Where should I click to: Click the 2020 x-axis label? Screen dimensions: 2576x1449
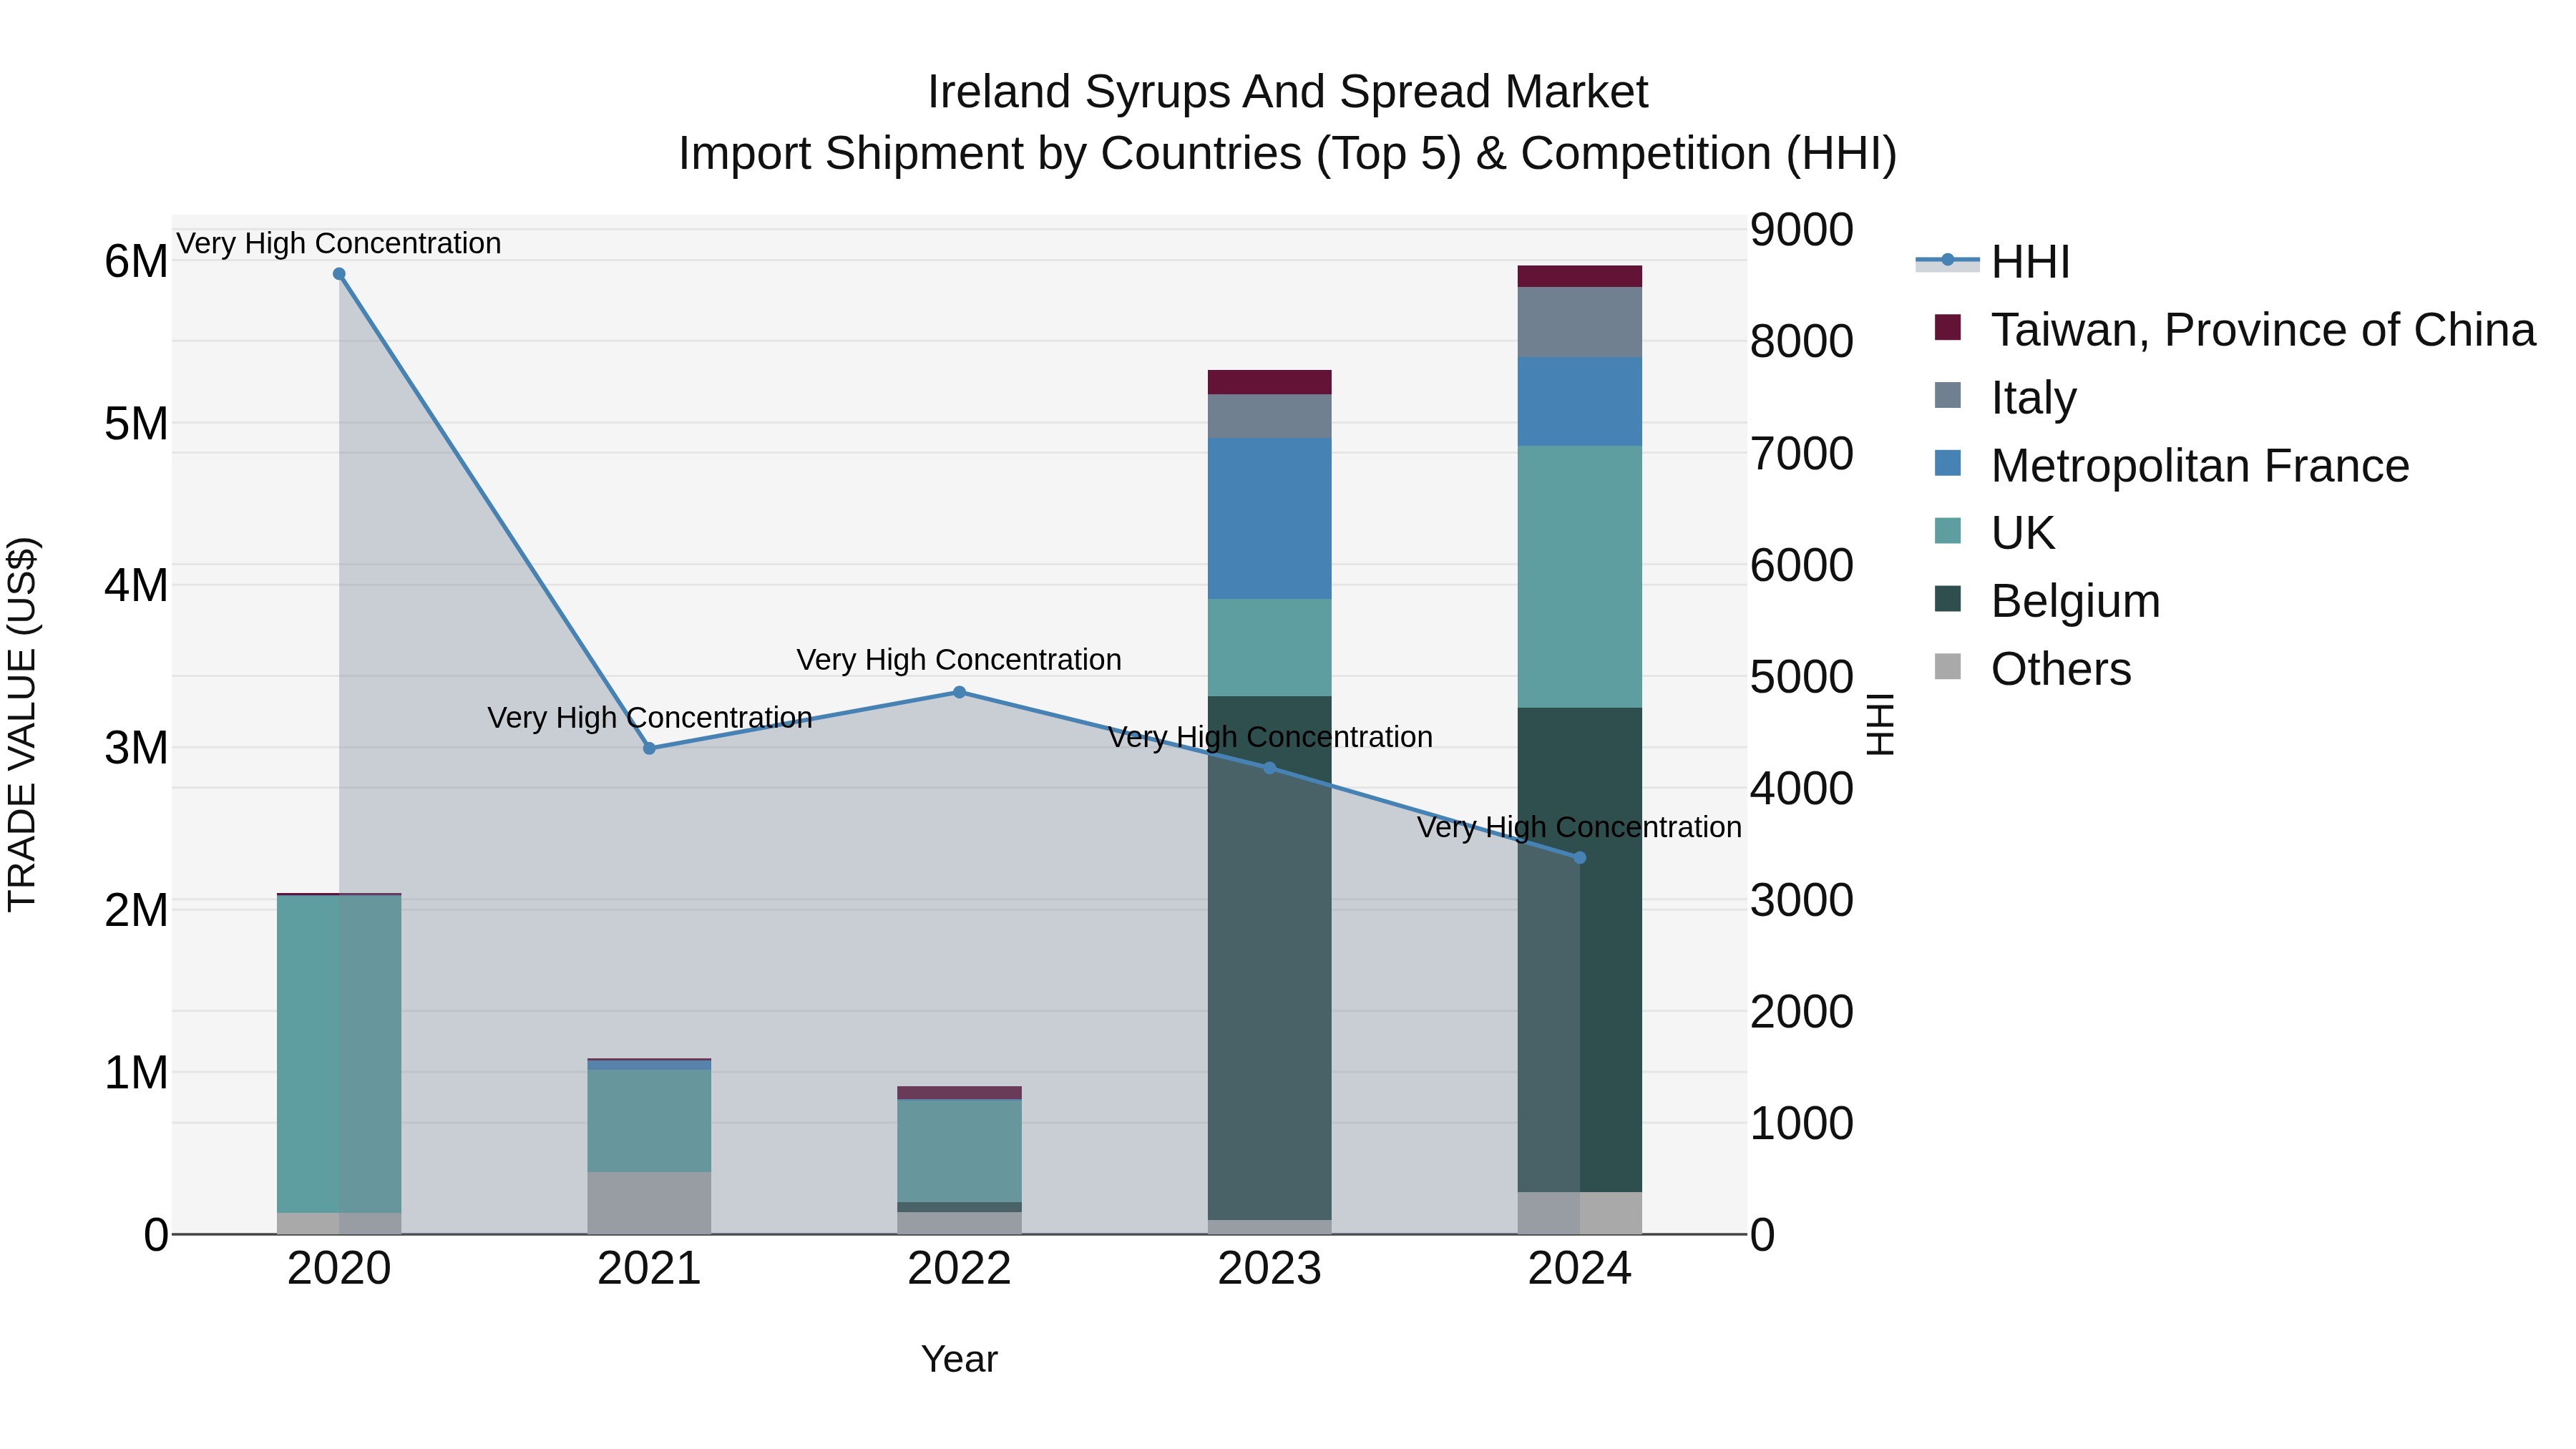(x=339, y=1269)
